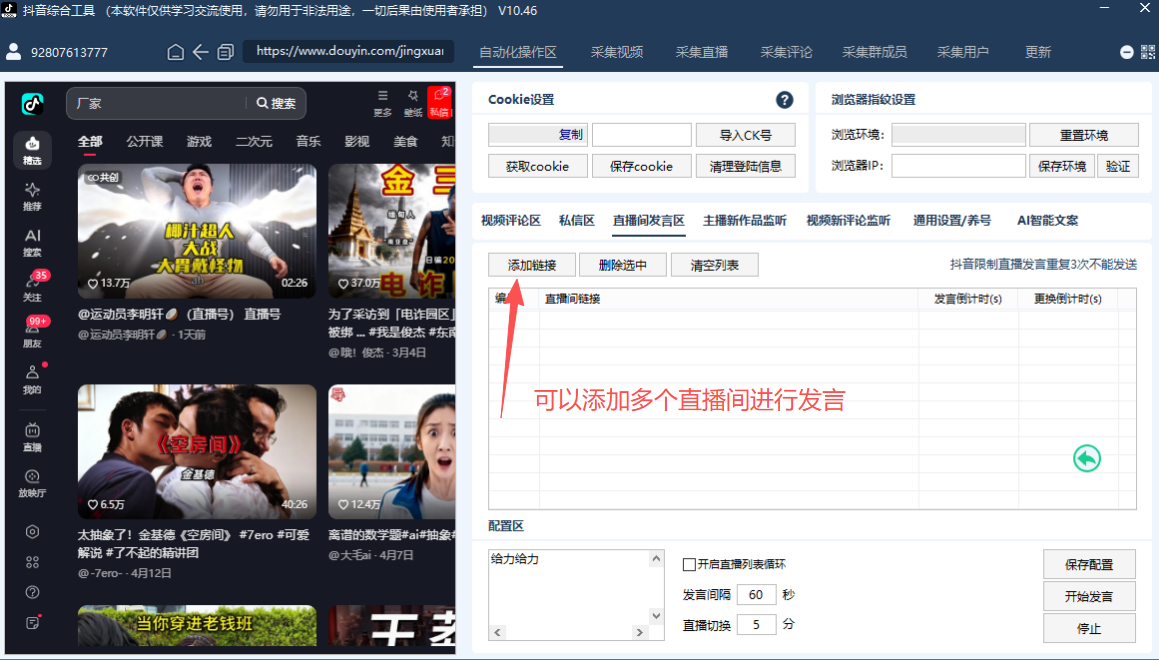Click the message textbox's down scroll arrow
Image resolution: width=1159 pixels, height=660 pixels.
point(656,615)
